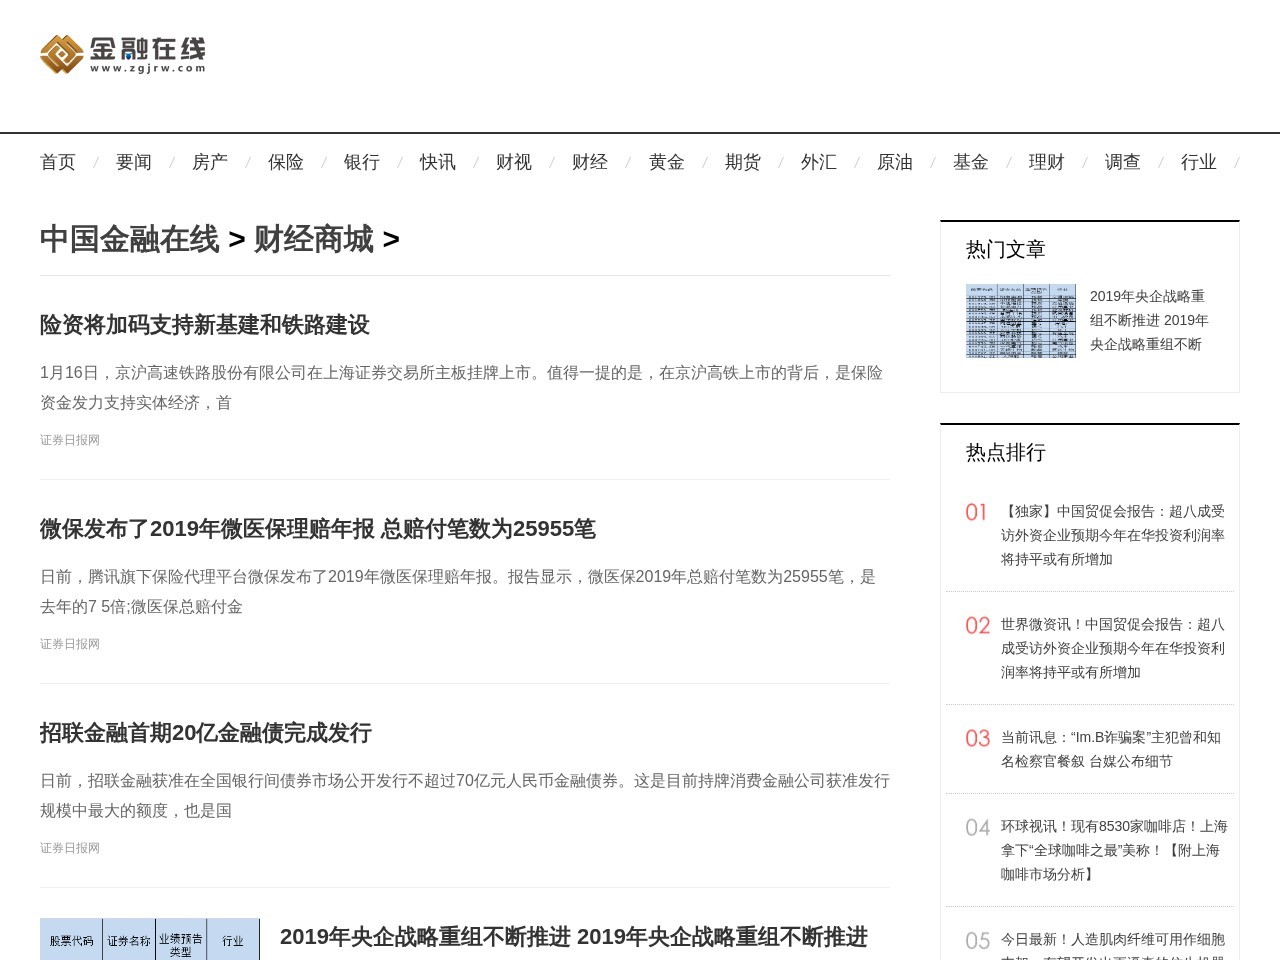Screen dimensions: 1280x960
Task: Open the 财经商城 breadcrumb link
Action: 314,240
